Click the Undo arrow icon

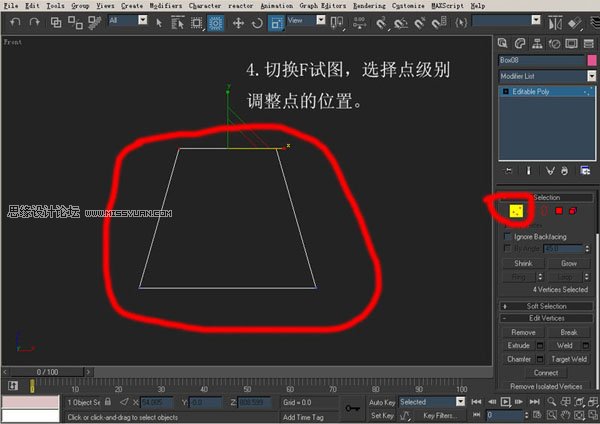[15, 23]
